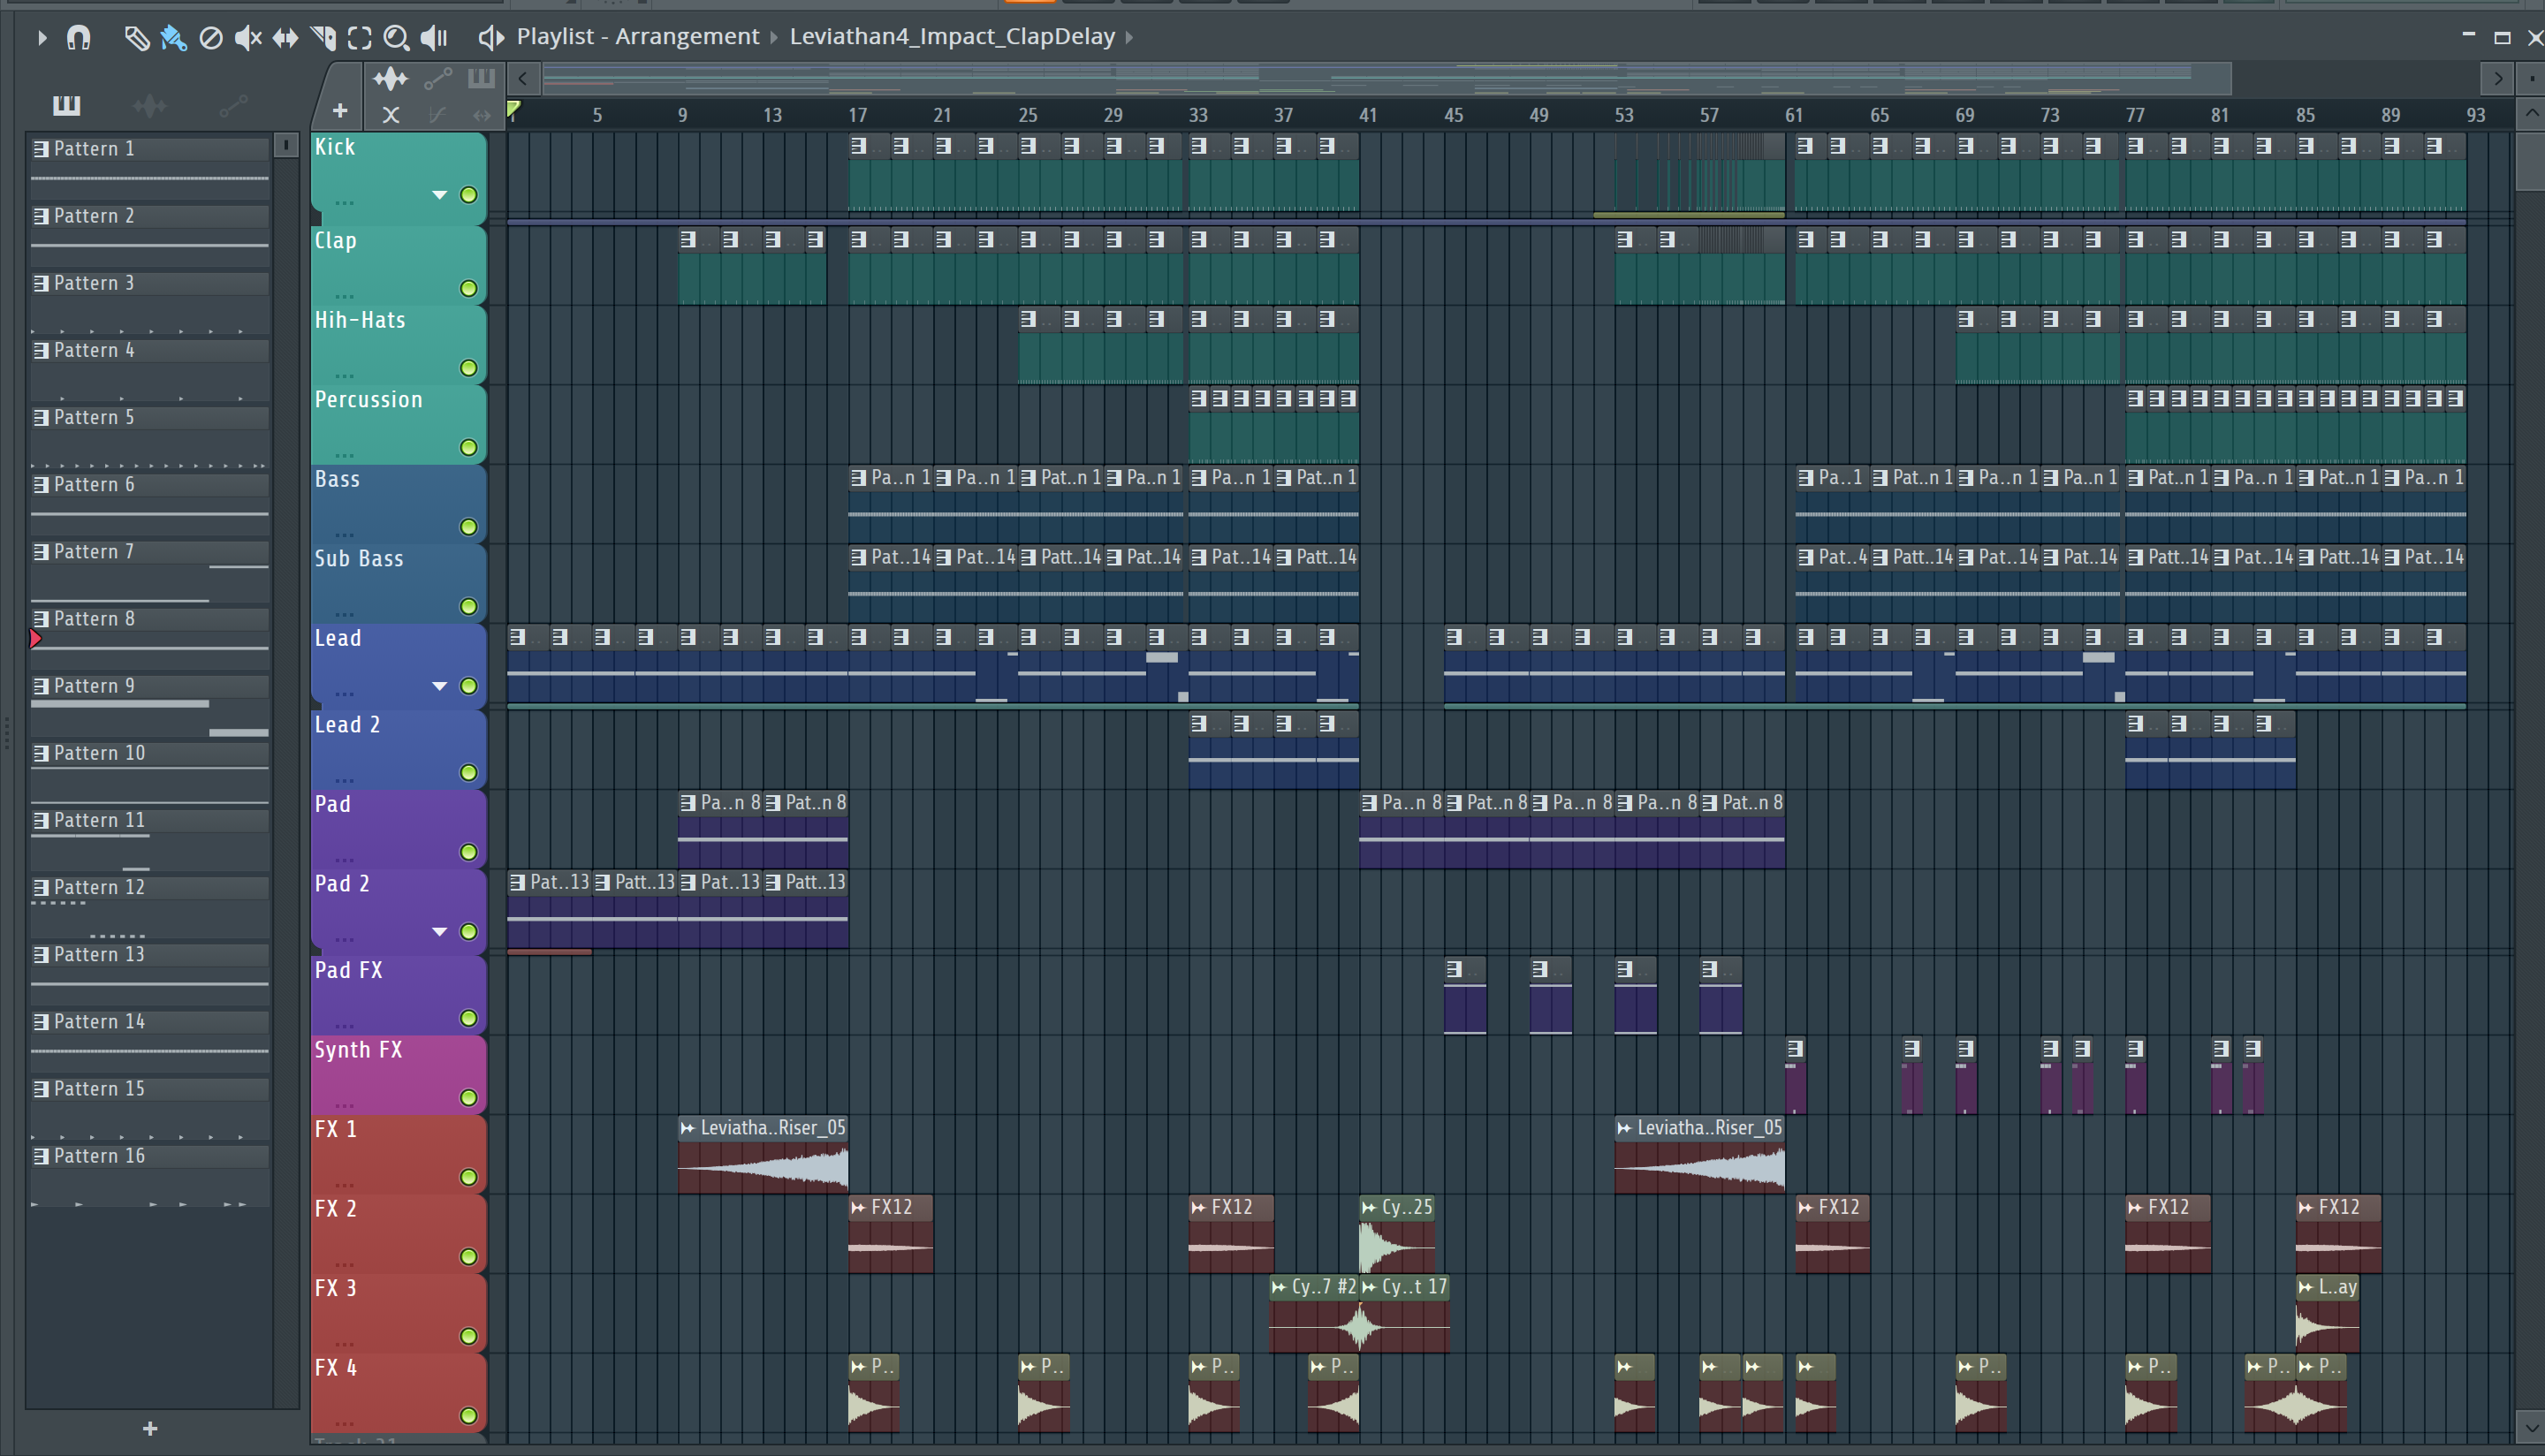Click the X-shaped icon below the waveform focus icon
Screen dimensions: 2545x1456
click(391, 115)
